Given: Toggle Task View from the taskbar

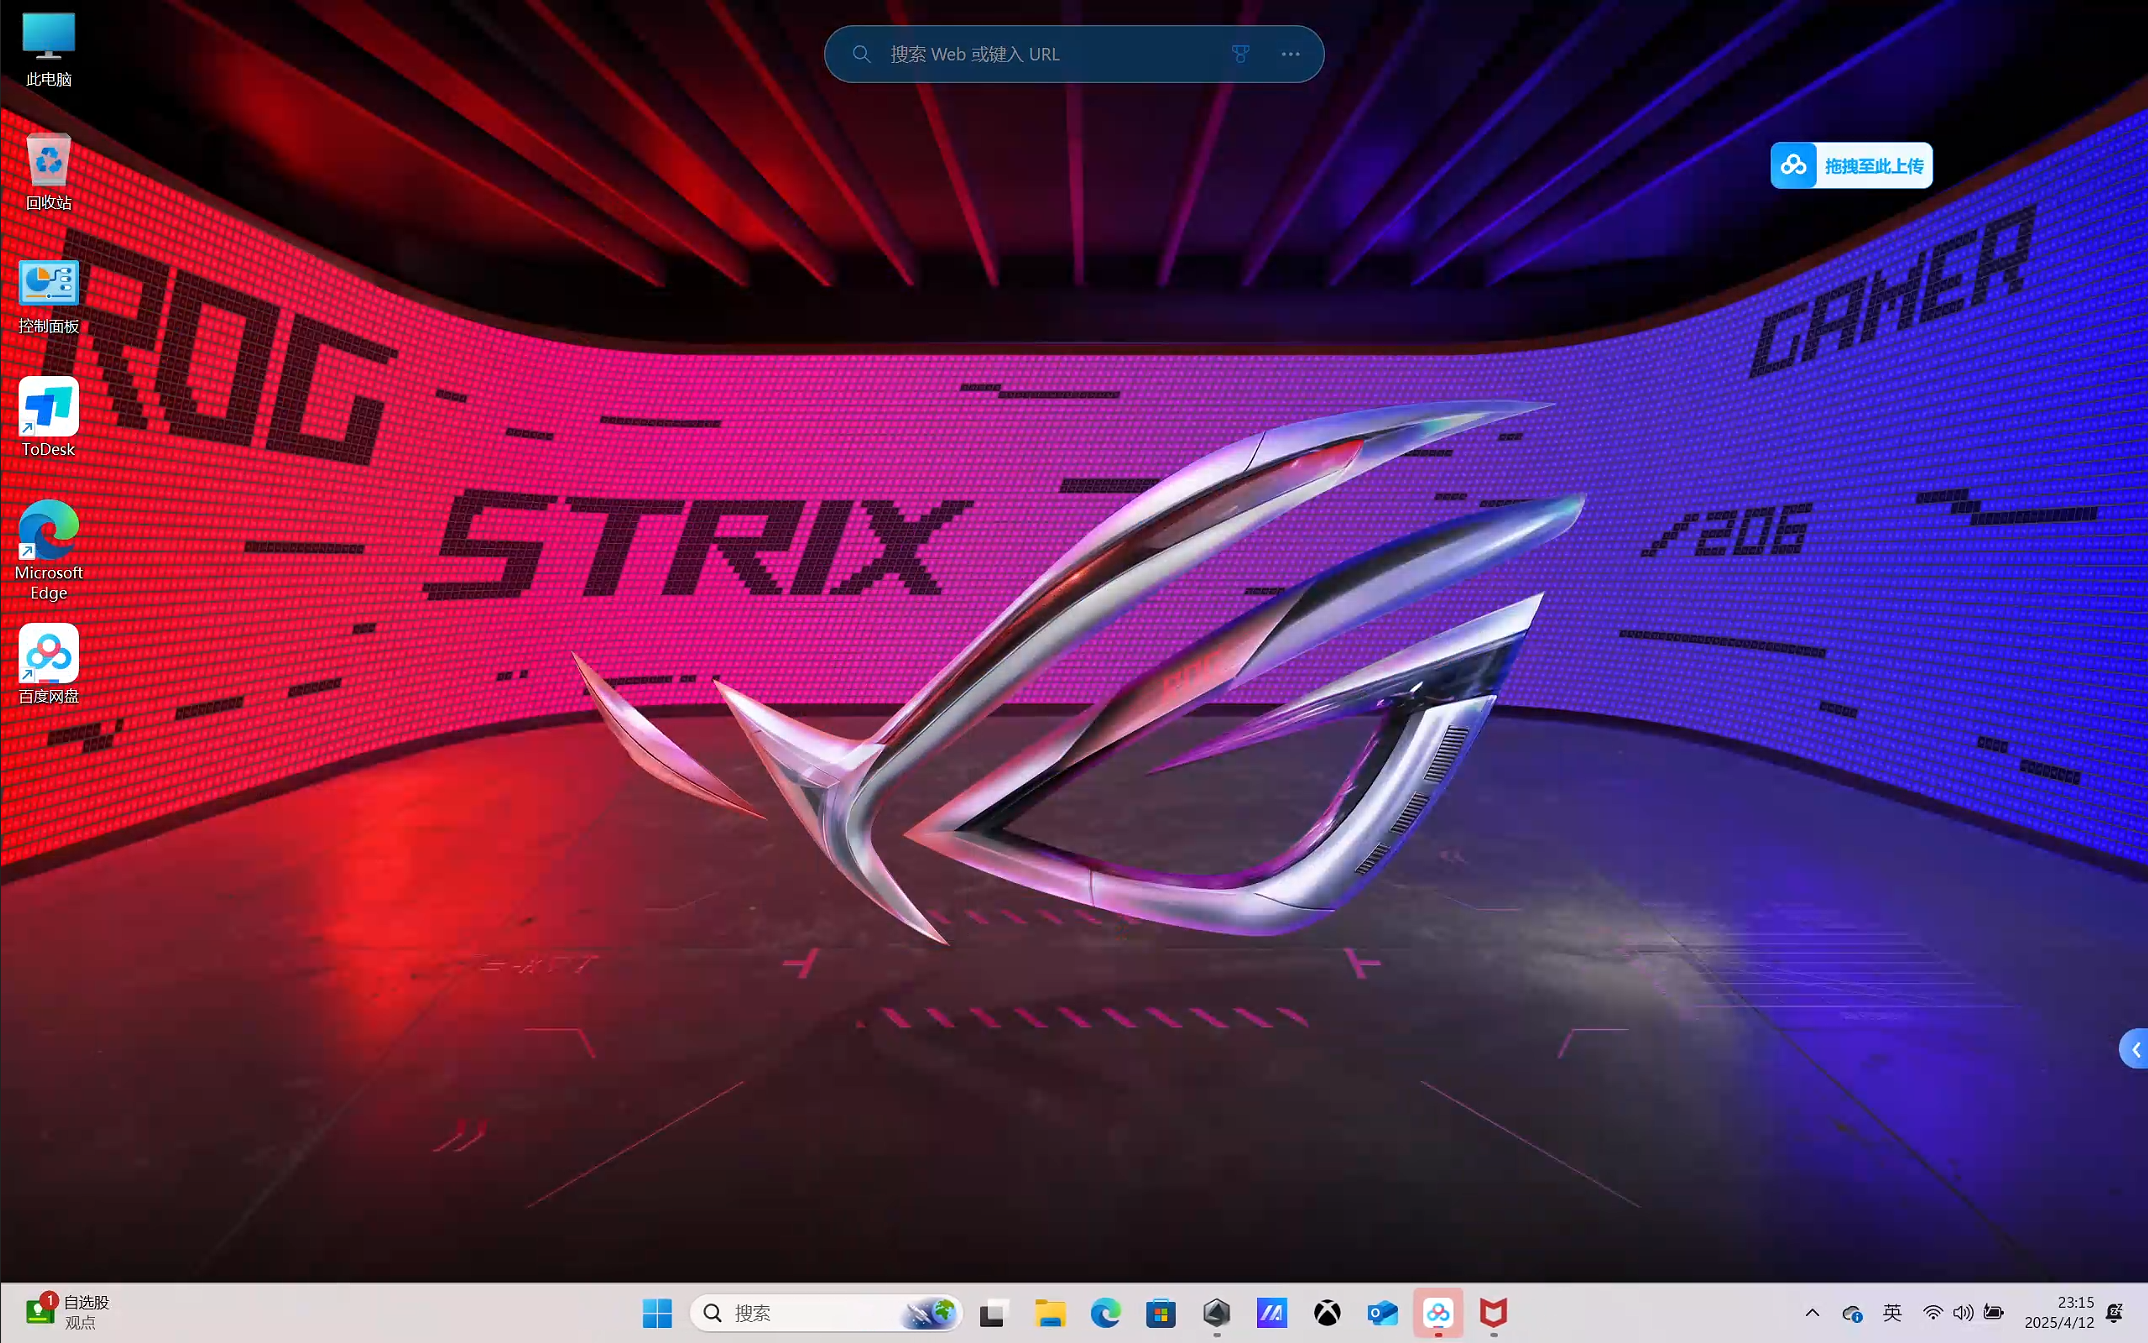Looking at the screenshot, I should (992, 1312).
